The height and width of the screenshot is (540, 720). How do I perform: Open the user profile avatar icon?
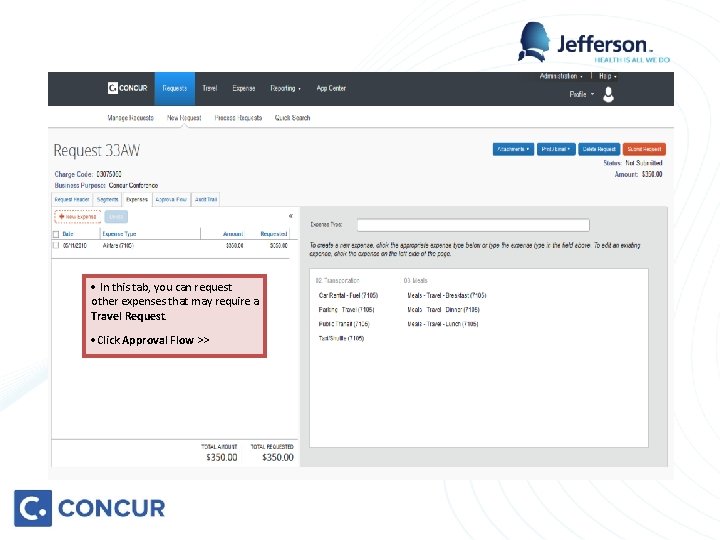tap(608, 94)
